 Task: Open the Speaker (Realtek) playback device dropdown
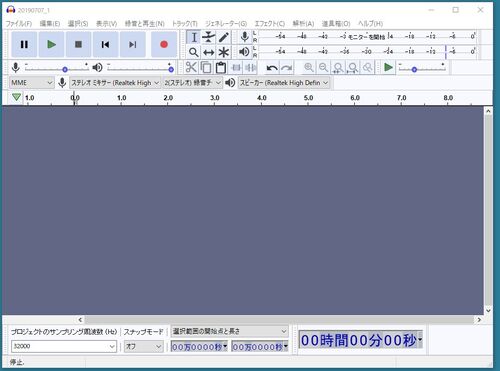click(x=284, y=83)
